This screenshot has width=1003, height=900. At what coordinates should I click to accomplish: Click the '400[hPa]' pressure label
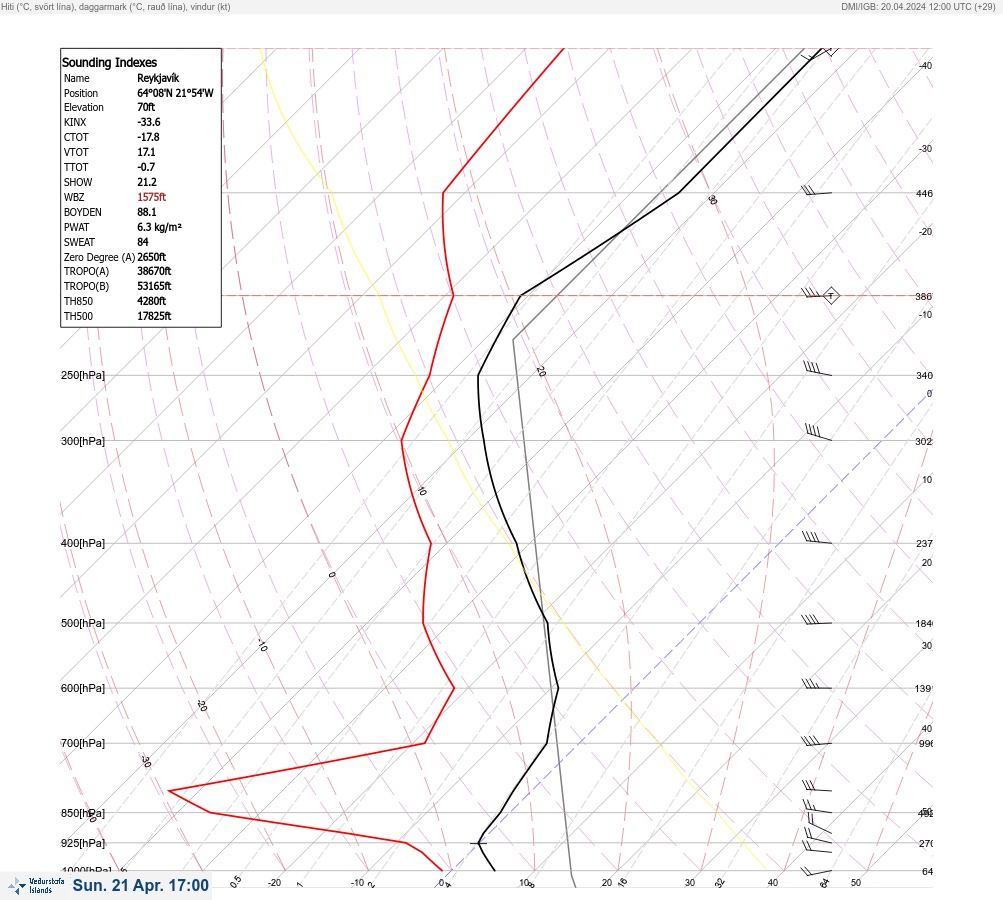(x=83, y=543)
